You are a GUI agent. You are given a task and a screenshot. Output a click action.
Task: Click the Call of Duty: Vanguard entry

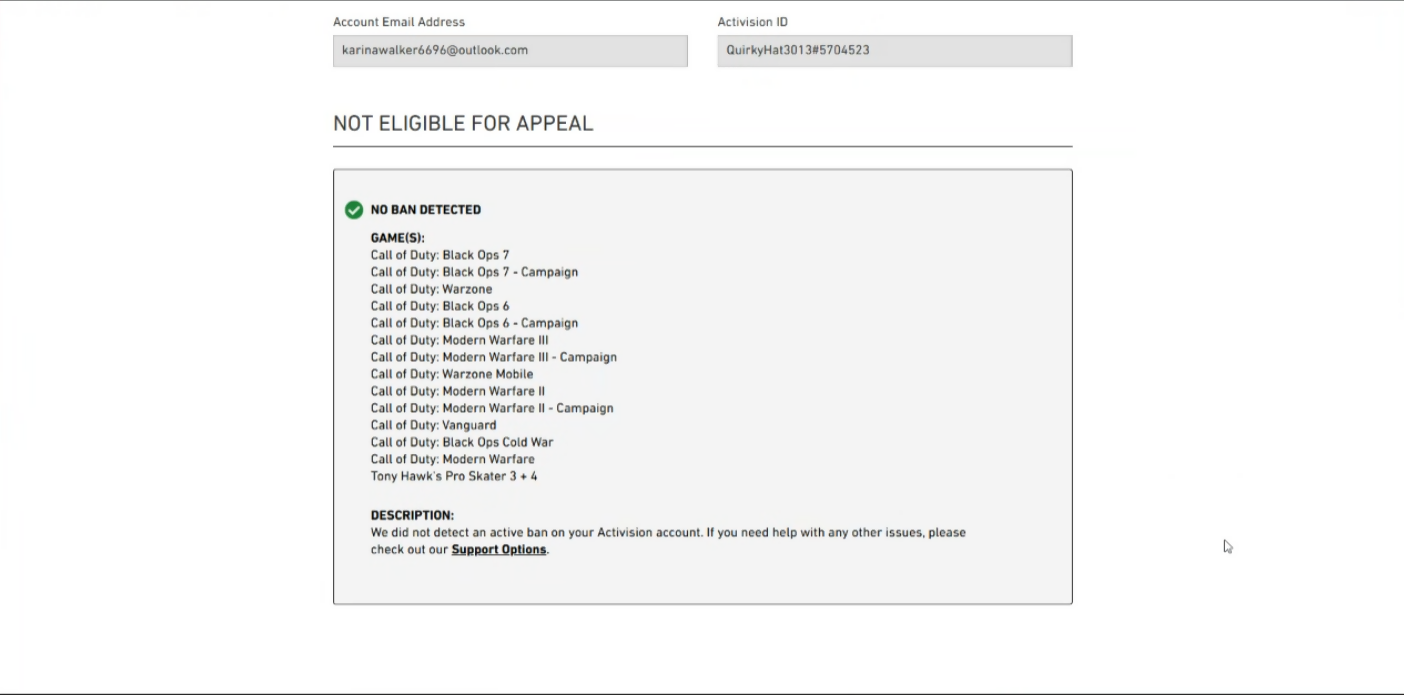[x=433, y=426]
